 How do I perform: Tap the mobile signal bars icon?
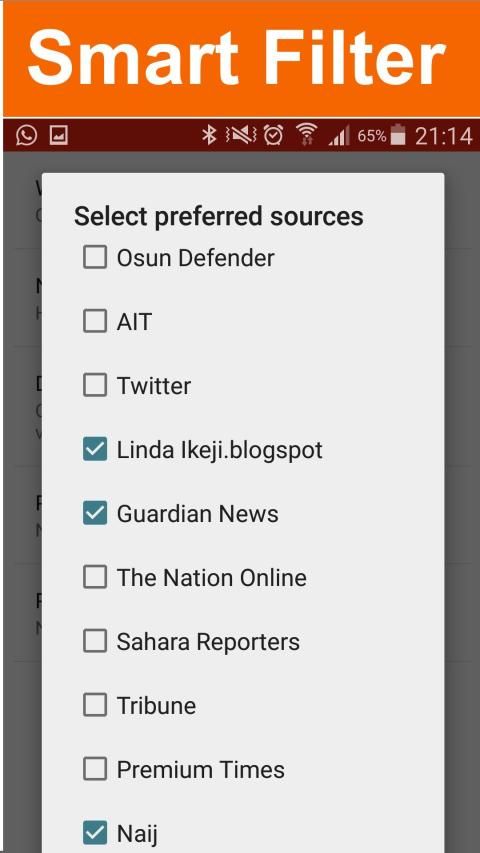339,135
